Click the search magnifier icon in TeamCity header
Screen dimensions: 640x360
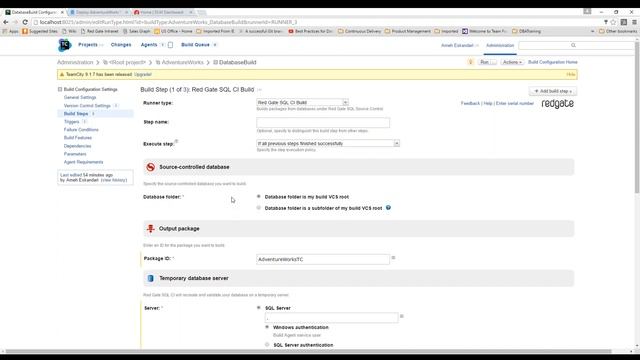(x=573, y=45)
